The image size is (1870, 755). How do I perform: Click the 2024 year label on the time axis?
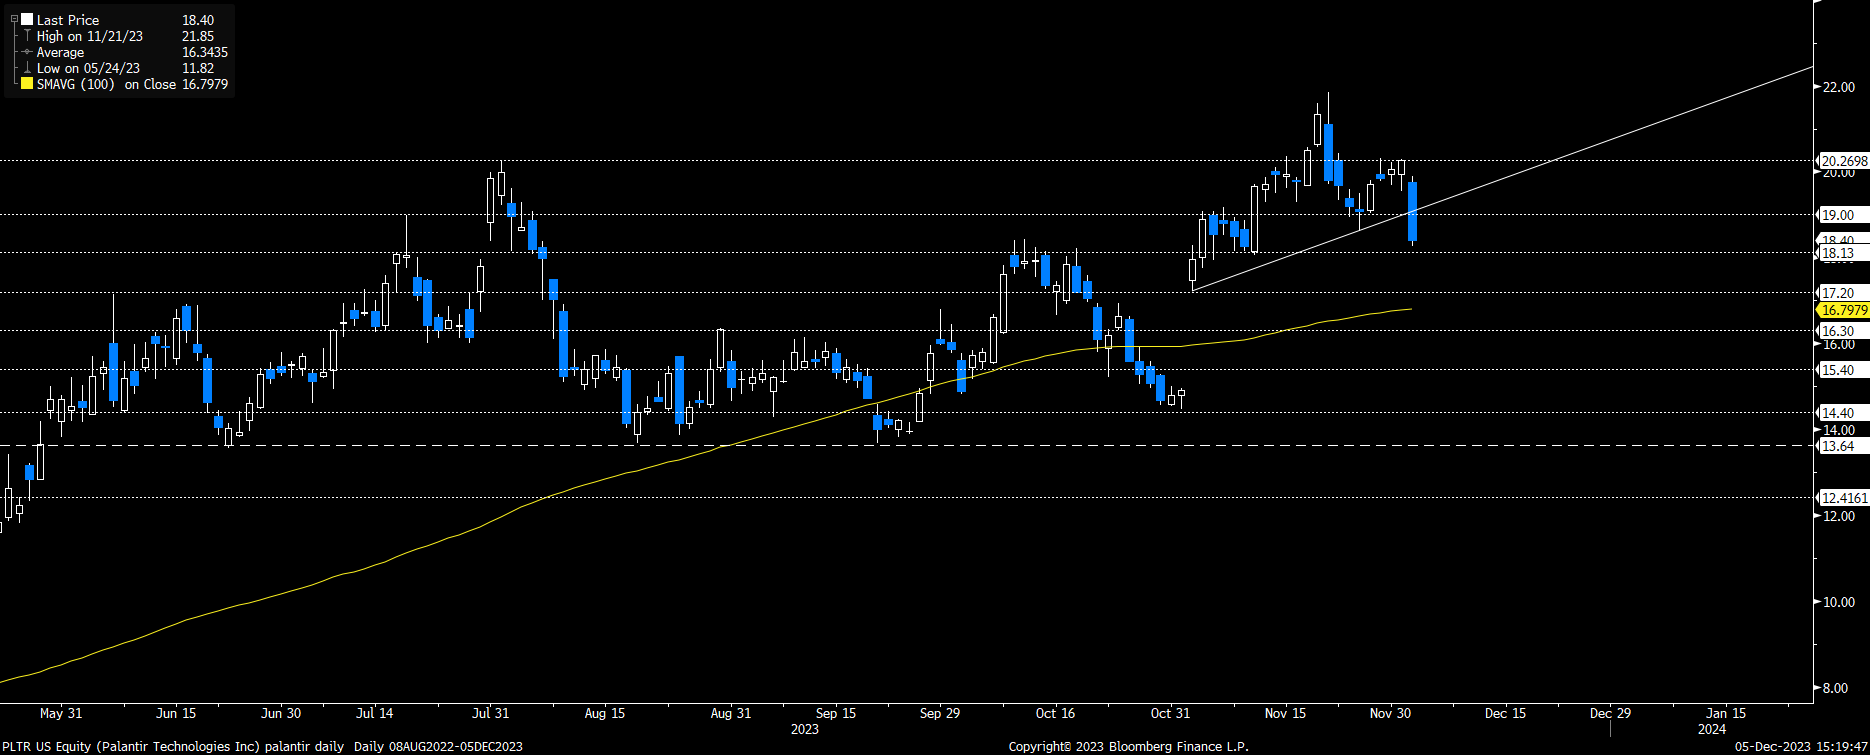click(1712, 729)
